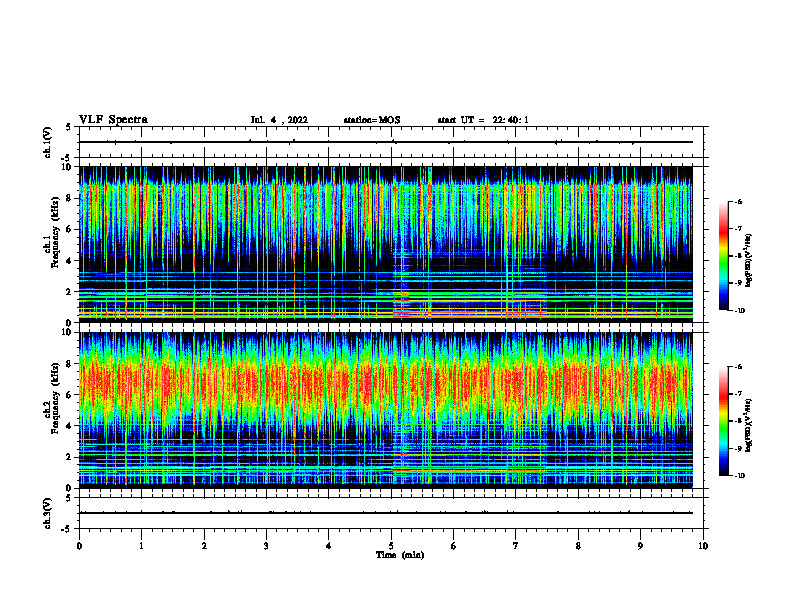The image size is (792, 612).
Task: Click the "-10" label on ch.2 color bar
Action: (x=740, y=476)
